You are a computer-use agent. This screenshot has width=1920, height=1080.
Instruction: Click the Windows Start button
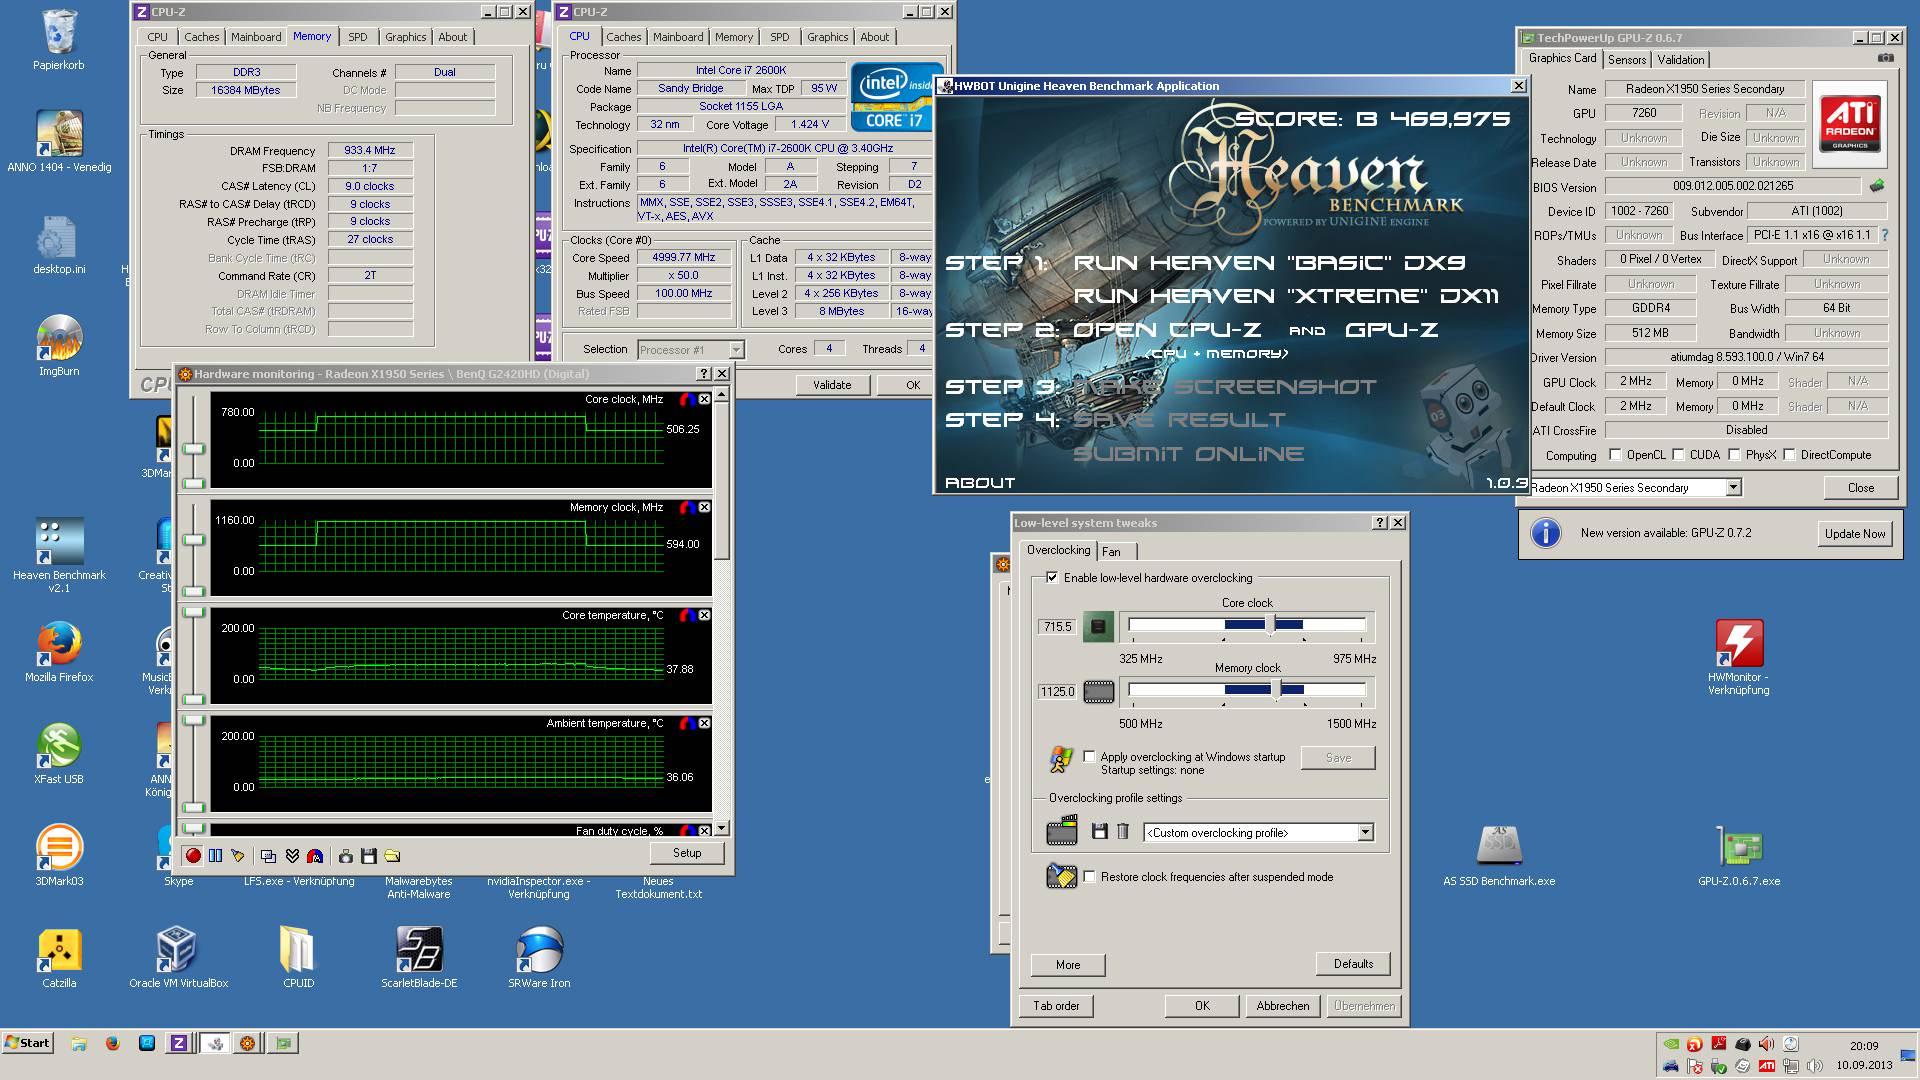tap(27, 1043)
